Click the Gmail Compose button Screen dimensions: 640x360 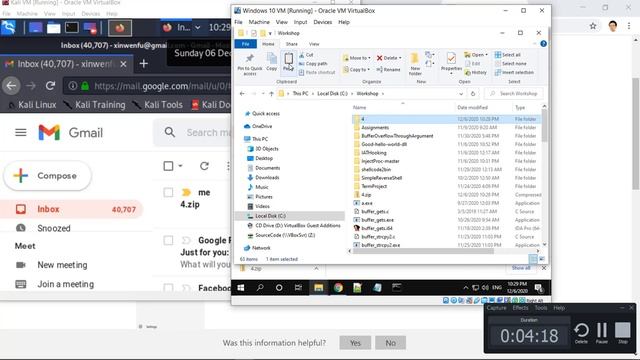tap(48, 176)
